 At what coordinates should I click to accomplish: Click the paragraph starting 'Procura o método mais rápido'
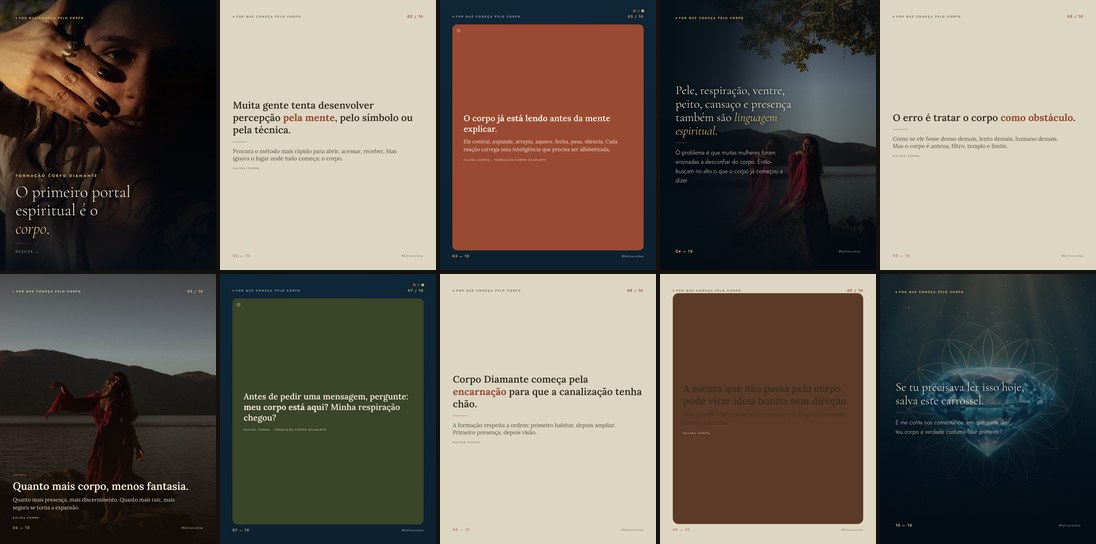tap(315, 155)
